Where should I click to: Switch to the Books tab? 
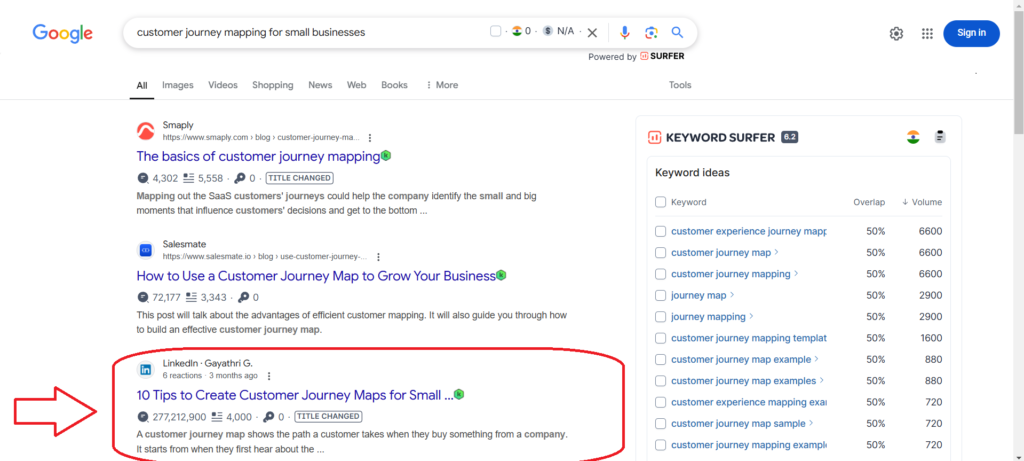pyautogui.click(x=394, y=85)
